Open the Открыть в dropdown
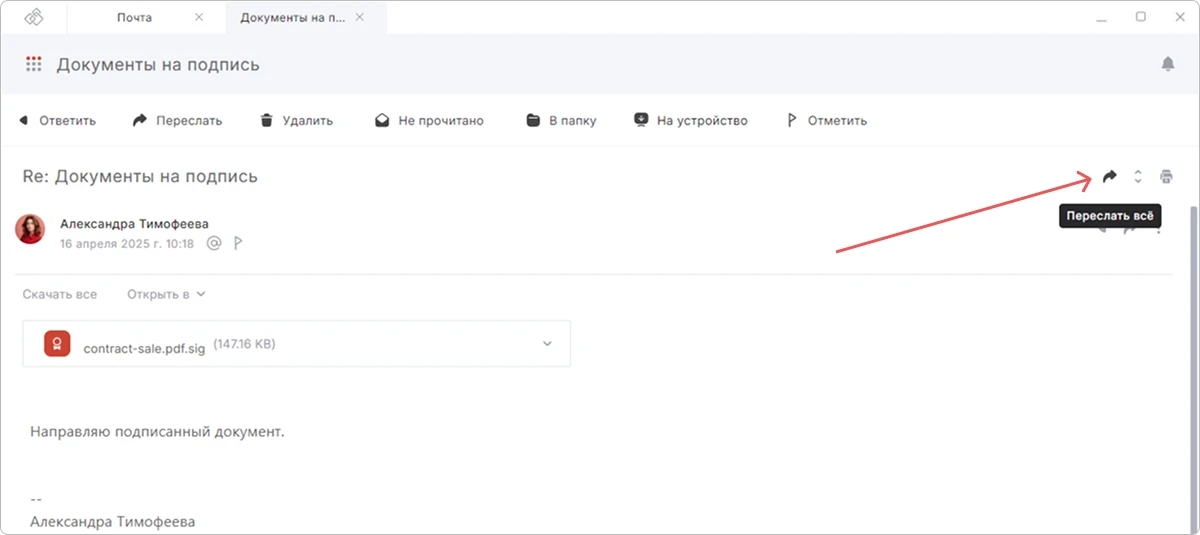Image resolution: width=1200 pixels, height=535 pixels. pyautogui.click(x=166, y=294)
